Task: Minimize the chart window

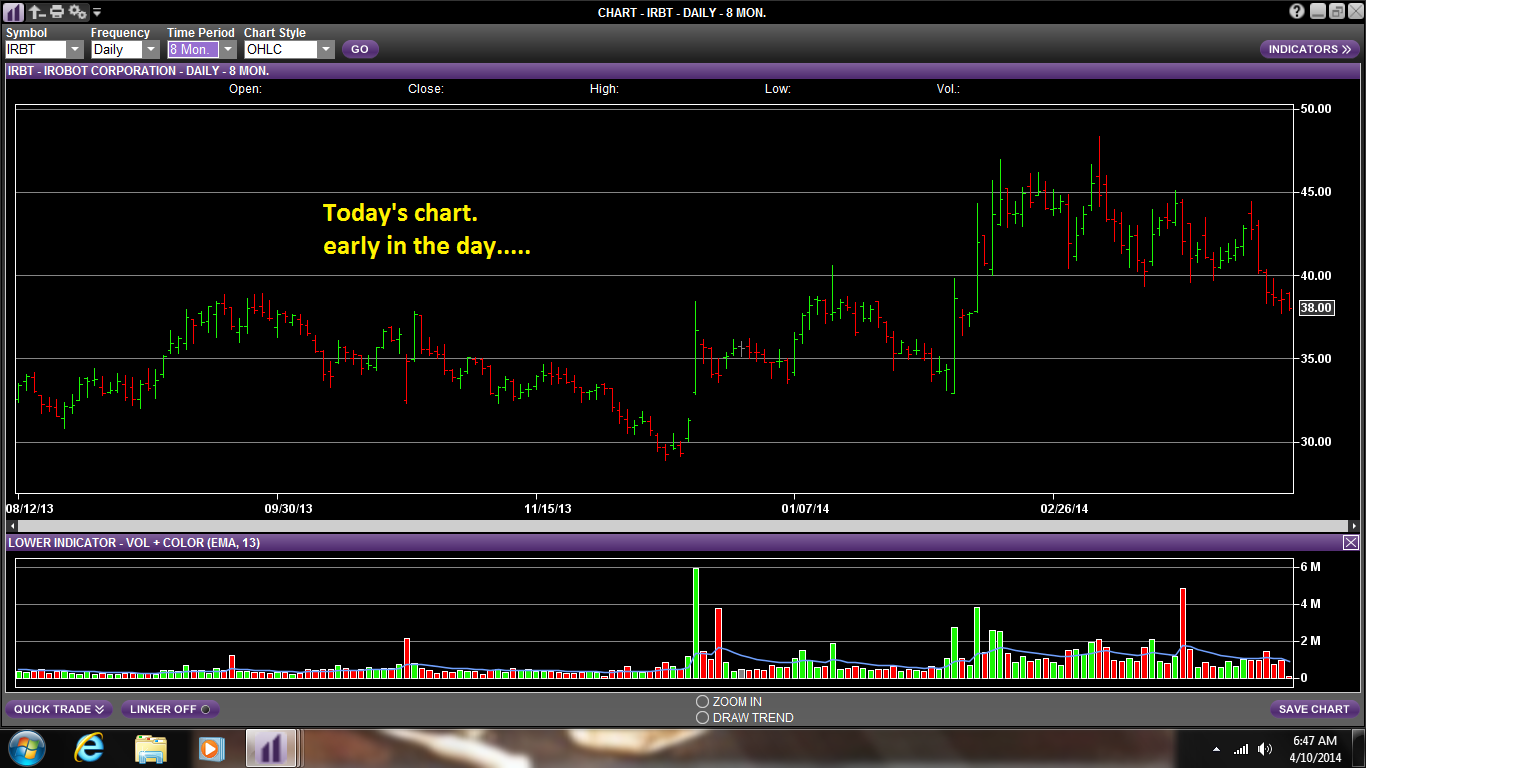Action: (x=1318, y=12)
